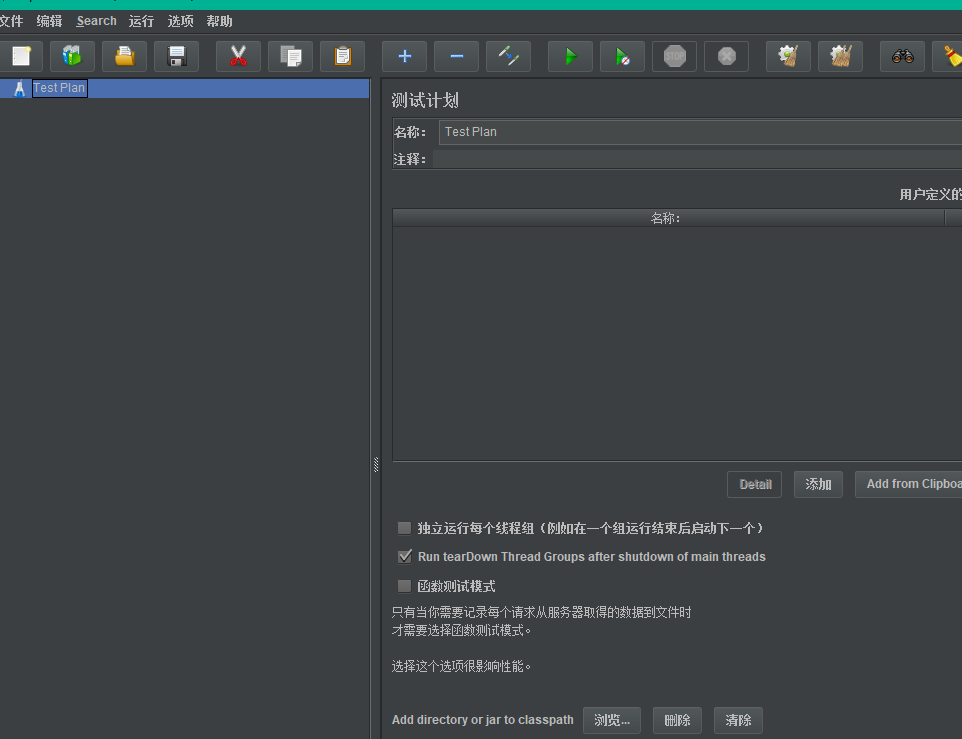Click the 注释 comment input field
This screenshot has width=962, height=739.
(x=698, y=159)
